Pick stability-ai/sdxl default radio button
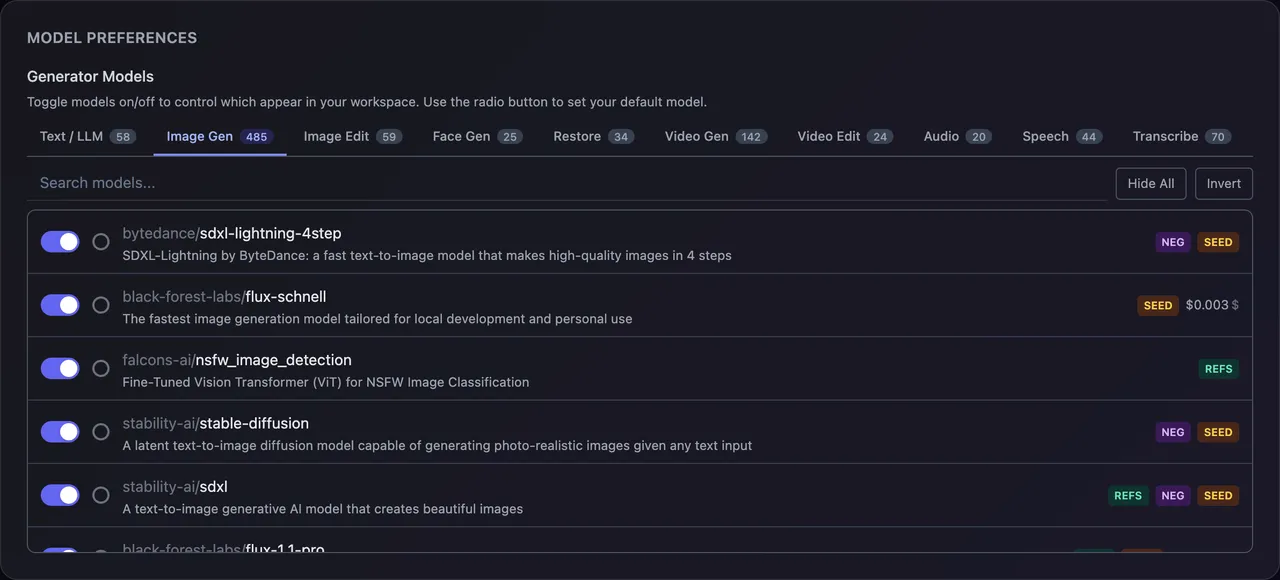This screenshot has height=580, width=1280. [x=101, y=495]
